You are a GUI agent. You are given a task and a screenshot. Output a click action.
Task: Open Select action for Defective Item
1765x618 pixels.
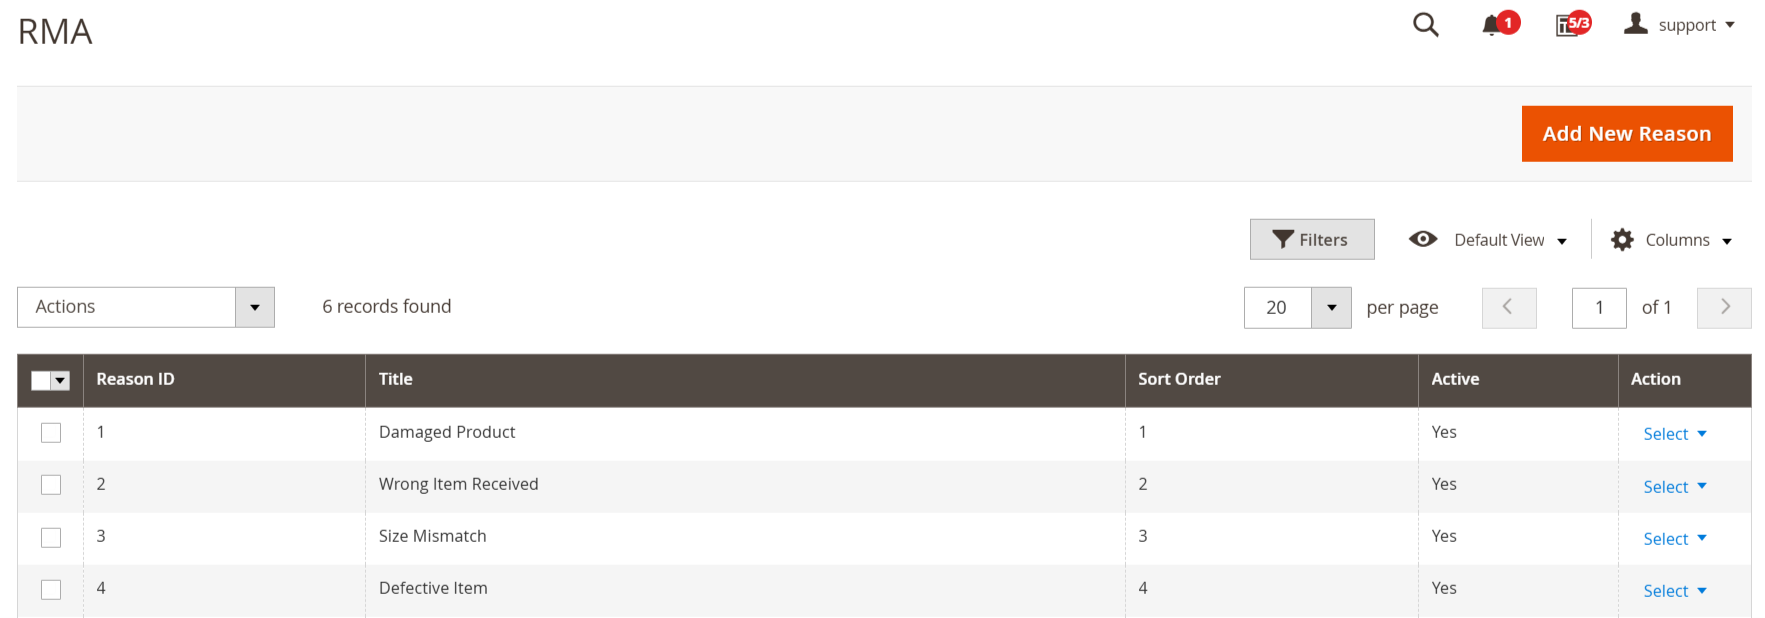pos(1674,591)
